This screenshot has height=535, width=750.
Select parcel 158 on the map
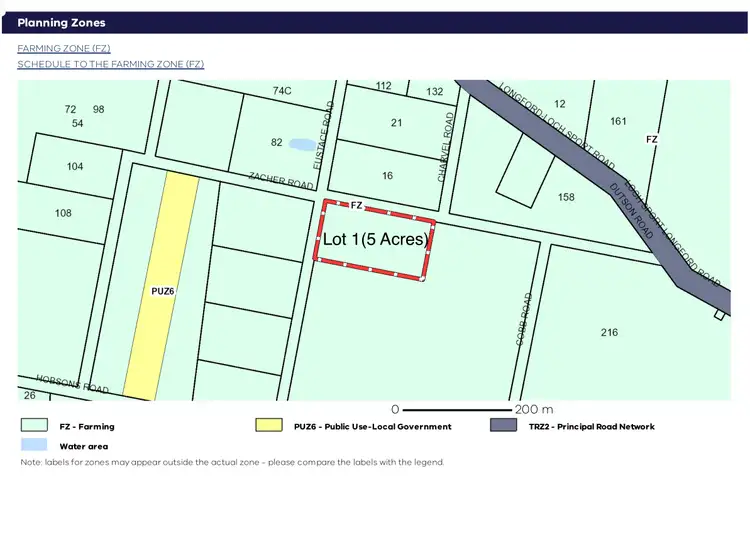point(566,197)
